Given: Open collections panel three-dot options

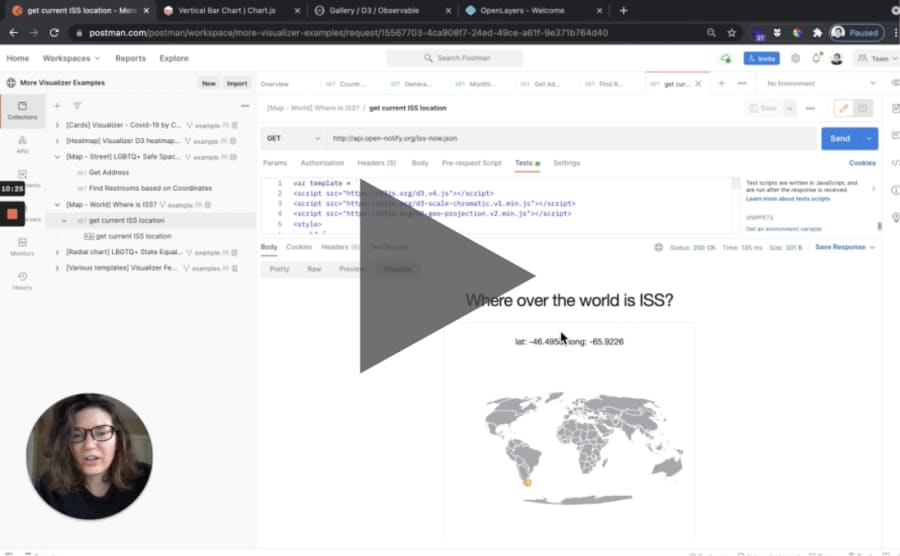Looking at the screenshot, I should point(245,106).
